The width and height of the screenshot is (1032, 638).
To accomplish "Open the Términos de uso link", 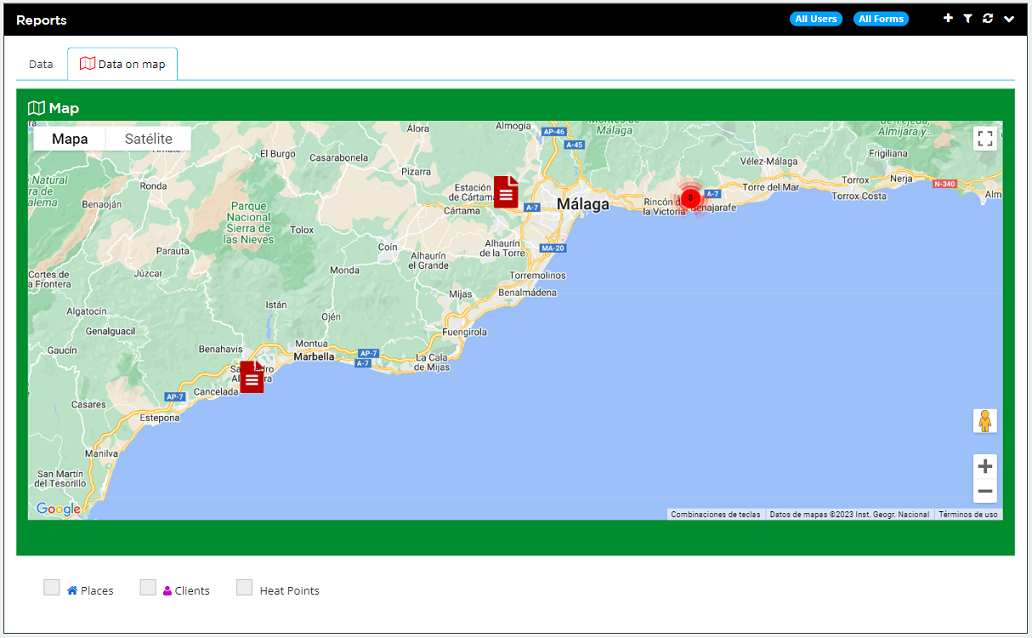I will tap(968, 514).
